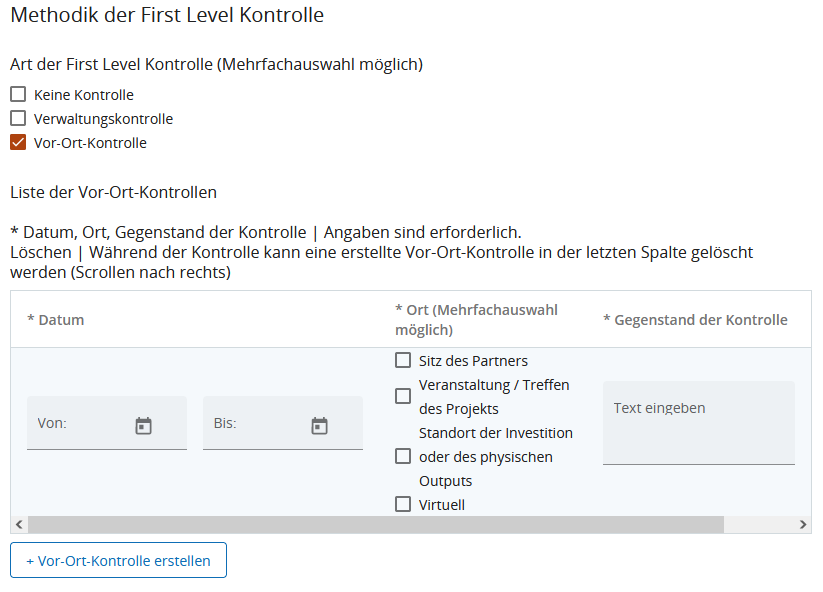The image size is (823, 592).
Task: Click the Ort column header
Action: pos(476,320)
